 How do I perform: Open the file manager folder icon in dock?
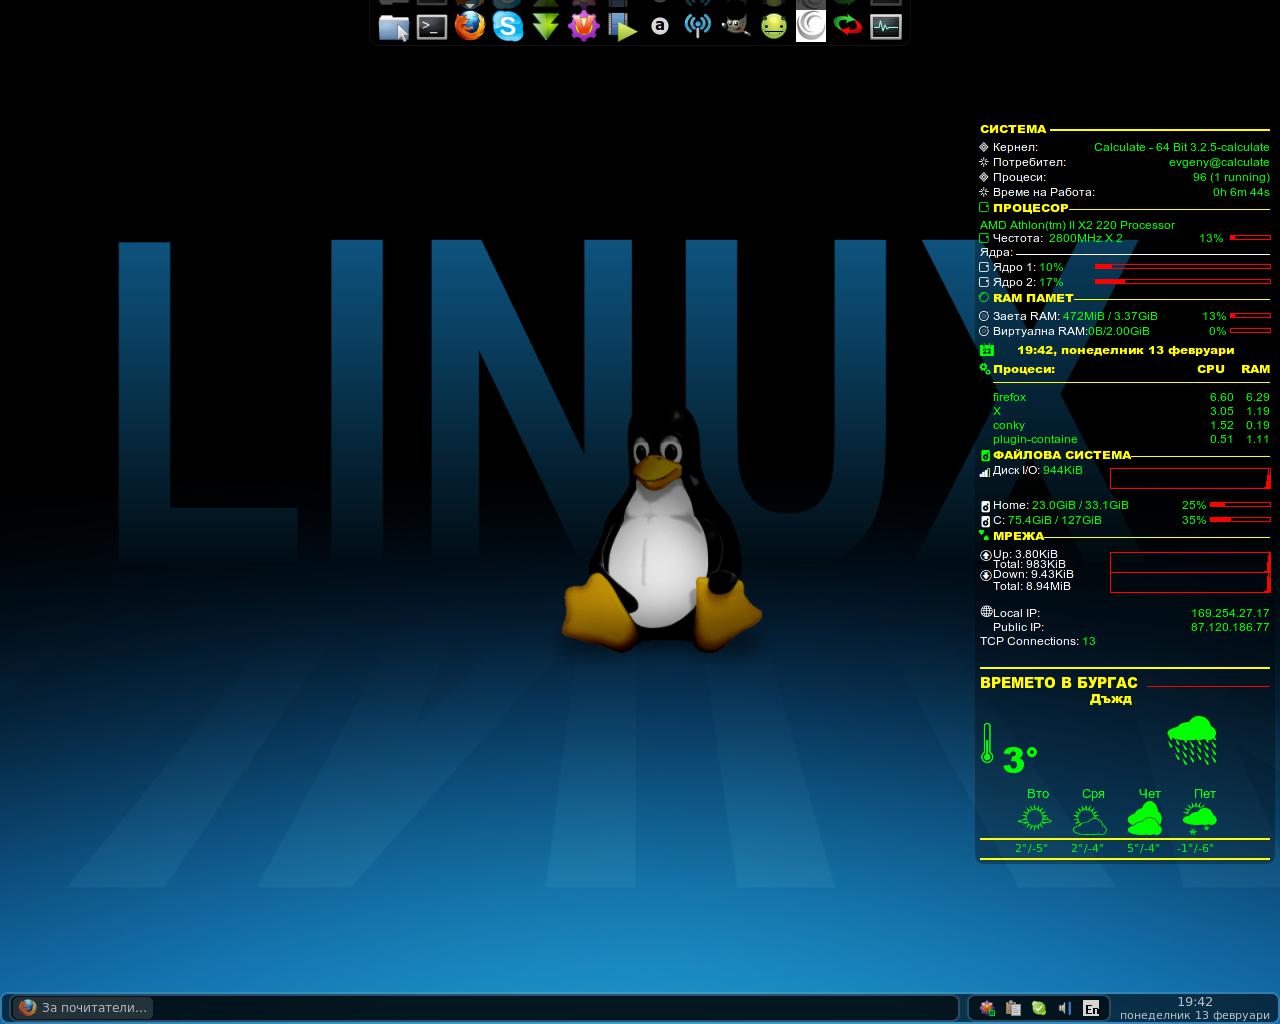pyautogui.click(x=394, y=27)
